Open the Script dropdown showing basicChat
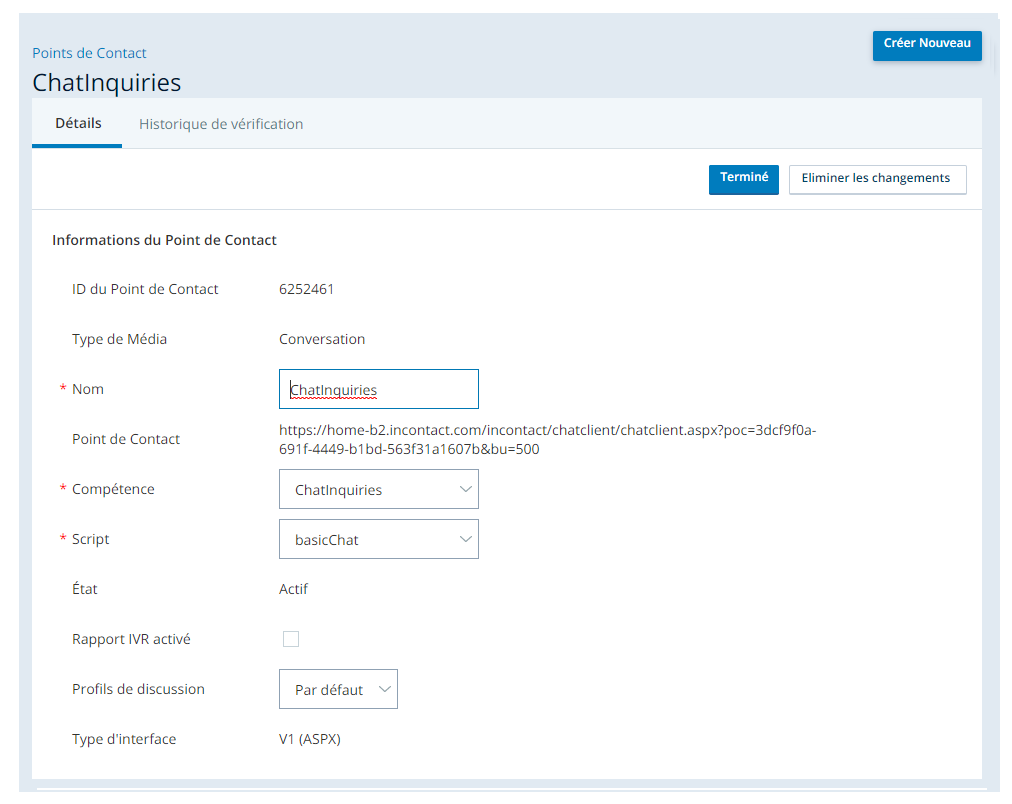 [x=378, y=539]
